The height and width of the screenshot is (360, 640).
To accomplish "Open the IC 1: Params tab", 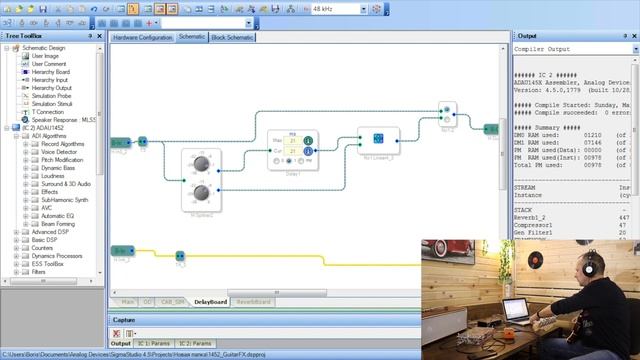I will [x=153, y=343].
